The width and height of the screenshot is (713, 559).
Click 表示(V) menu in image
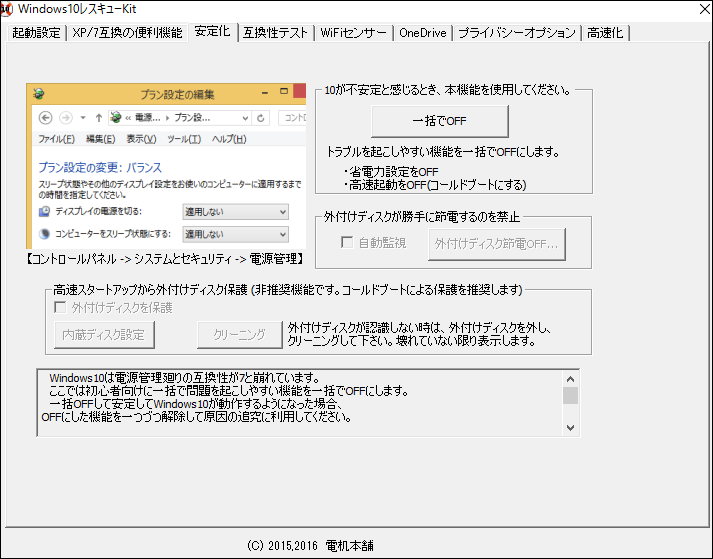coord(141,139)
